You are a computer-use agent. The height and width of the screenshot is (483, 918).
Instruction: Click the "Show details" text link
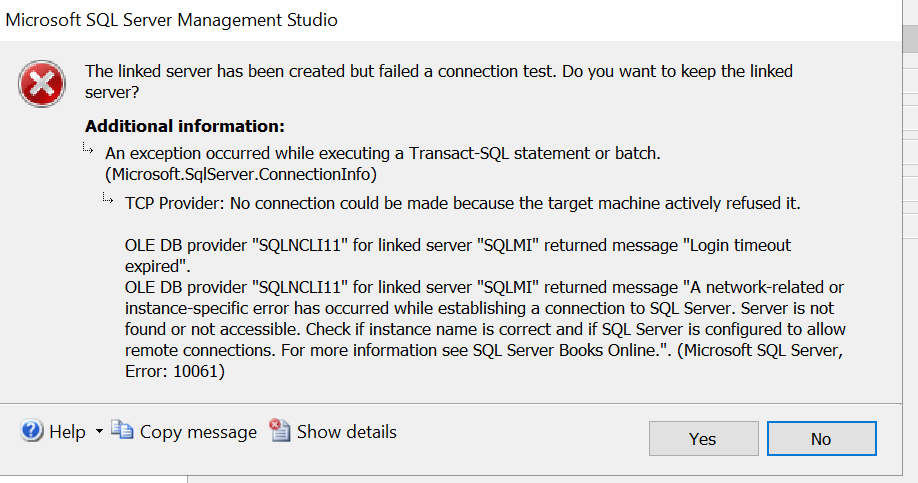346,432
